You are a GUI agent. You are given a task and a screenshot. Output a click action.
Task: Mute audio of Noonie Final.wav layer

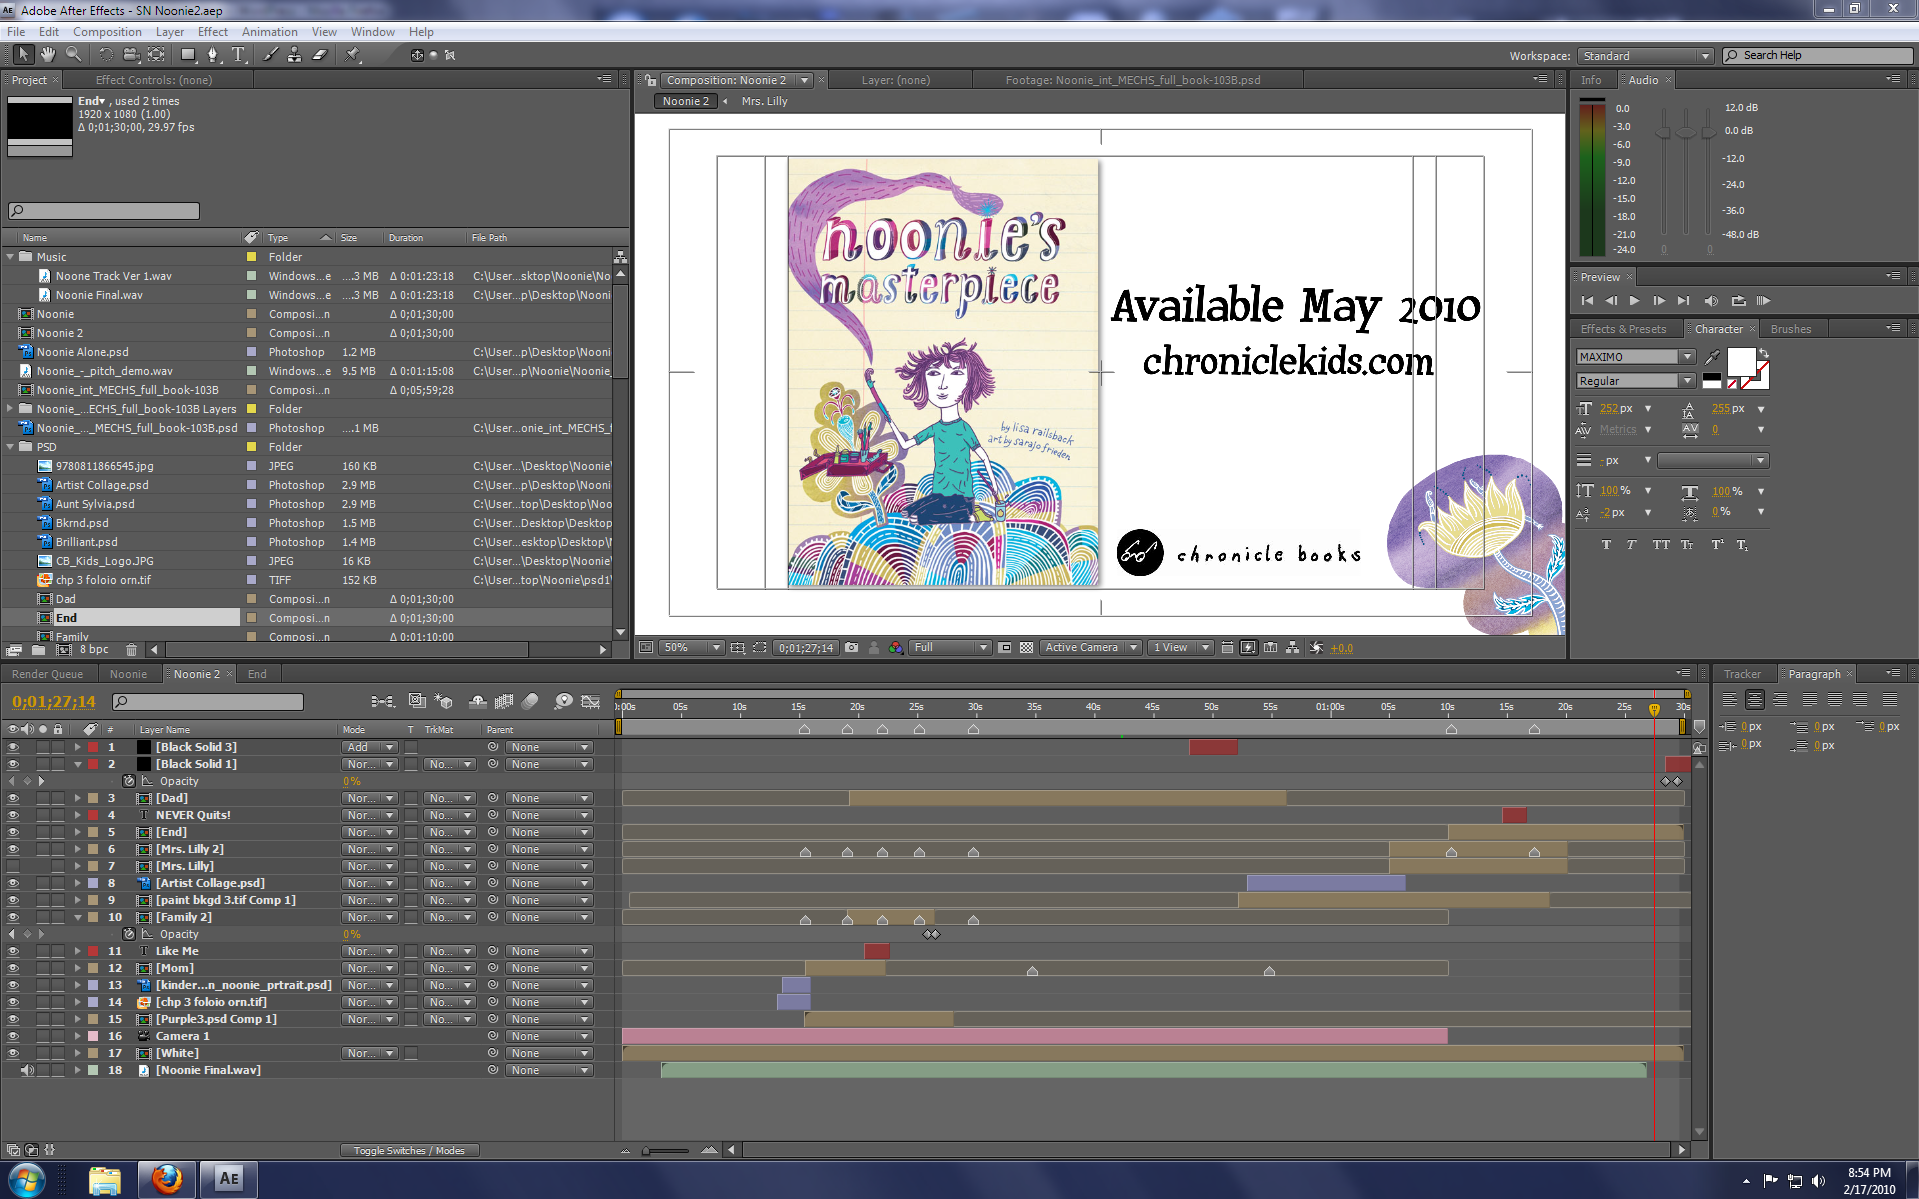pos(28,1070)
